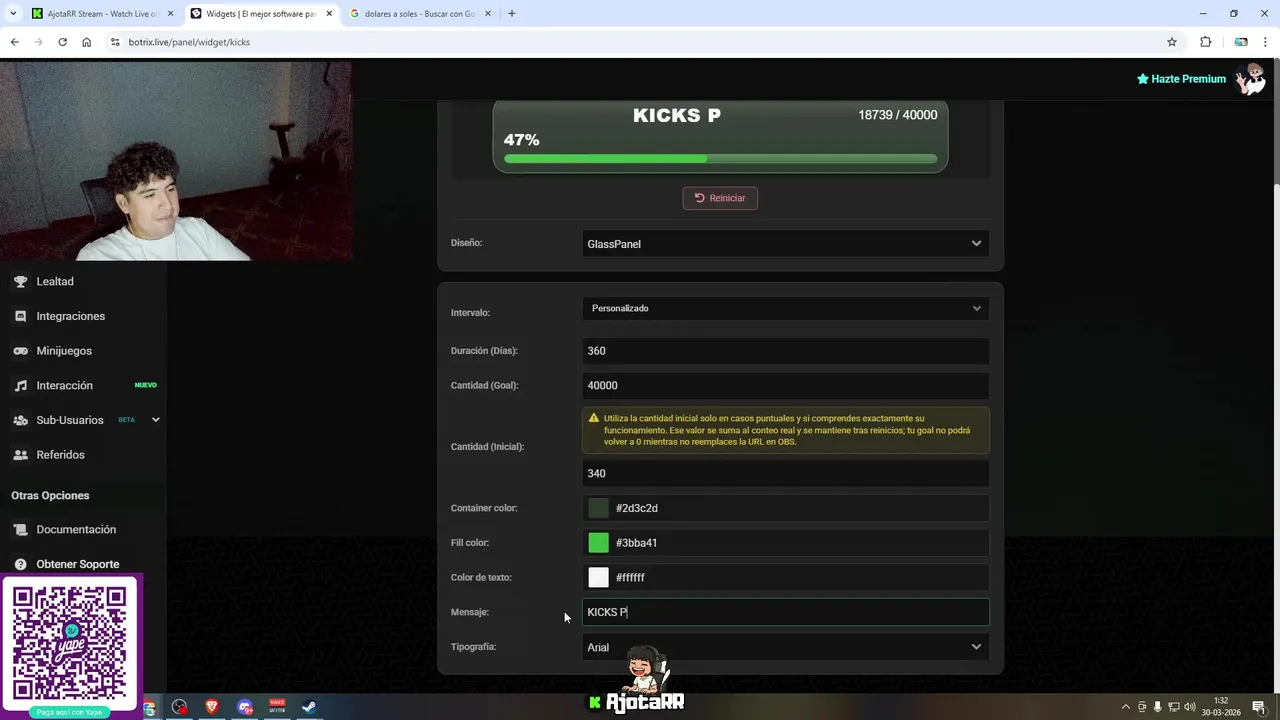The image size is (1280, 720).
Task: Go to the browser home page
Action: coord(86,42)
